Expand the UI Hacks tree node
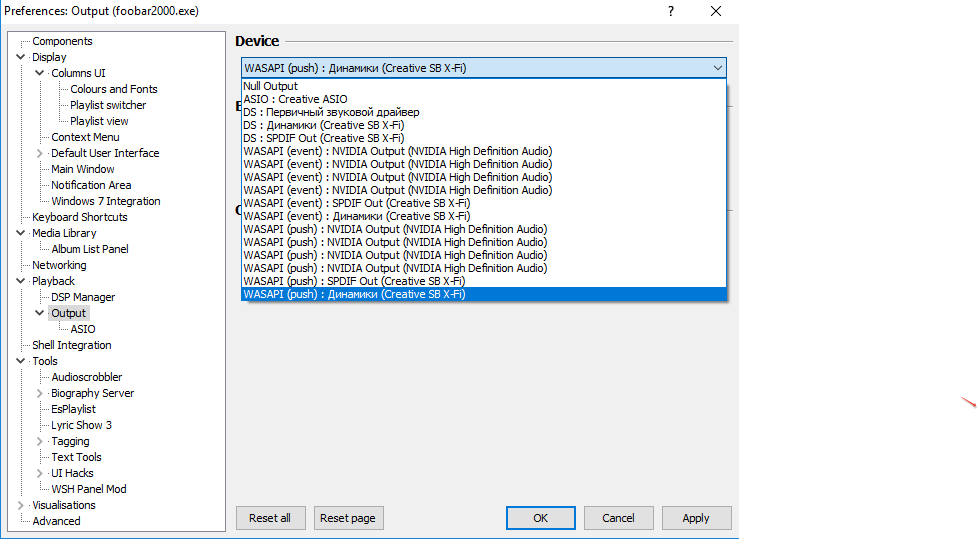 pyautogui.click(x=40, y=473)
